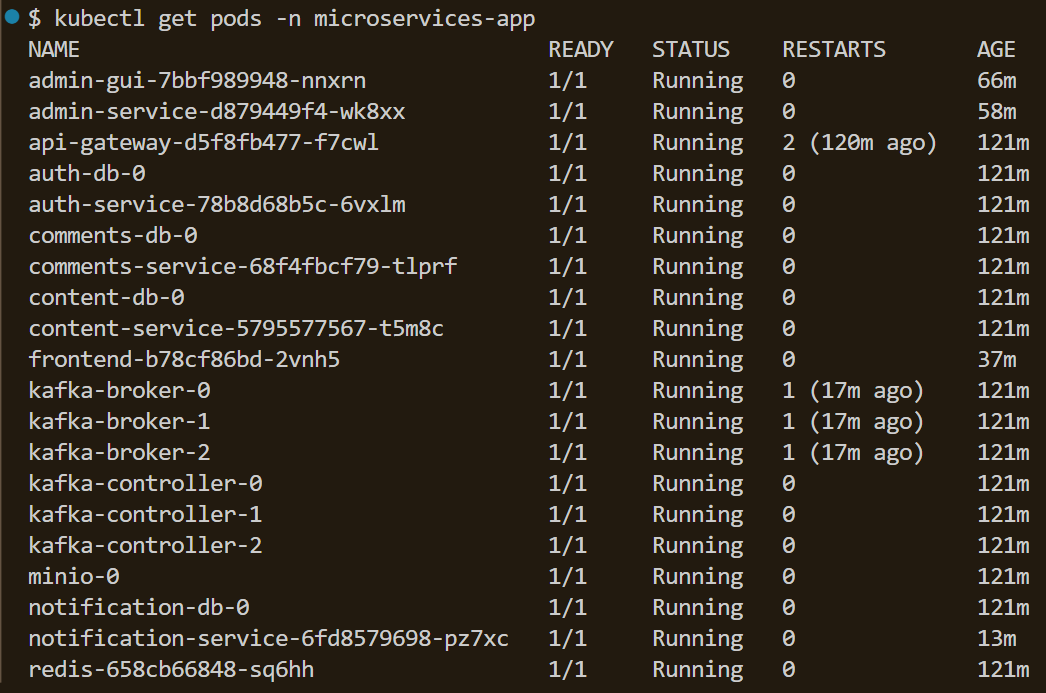Image resolution: width=1046 pixels, height=693 pixels.
Task: Click the frontend-b78cf86bd-2vnh5 pod name
Action: [184, 359]
